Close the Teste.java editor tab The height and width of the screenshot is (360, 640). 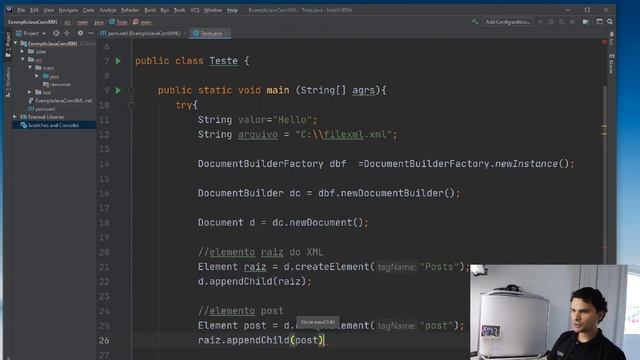click(227, 33)
